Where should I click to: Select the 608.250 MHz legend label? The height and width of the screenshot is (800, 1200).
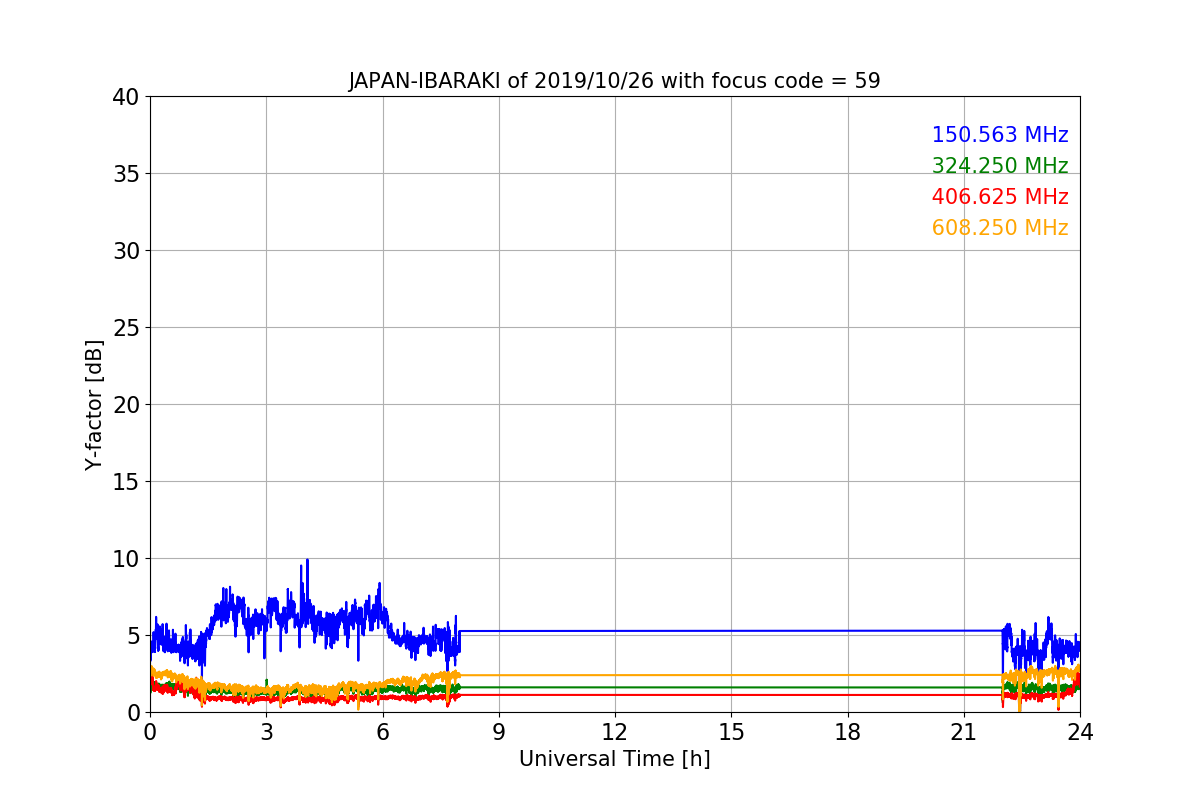pos(1000,228)
